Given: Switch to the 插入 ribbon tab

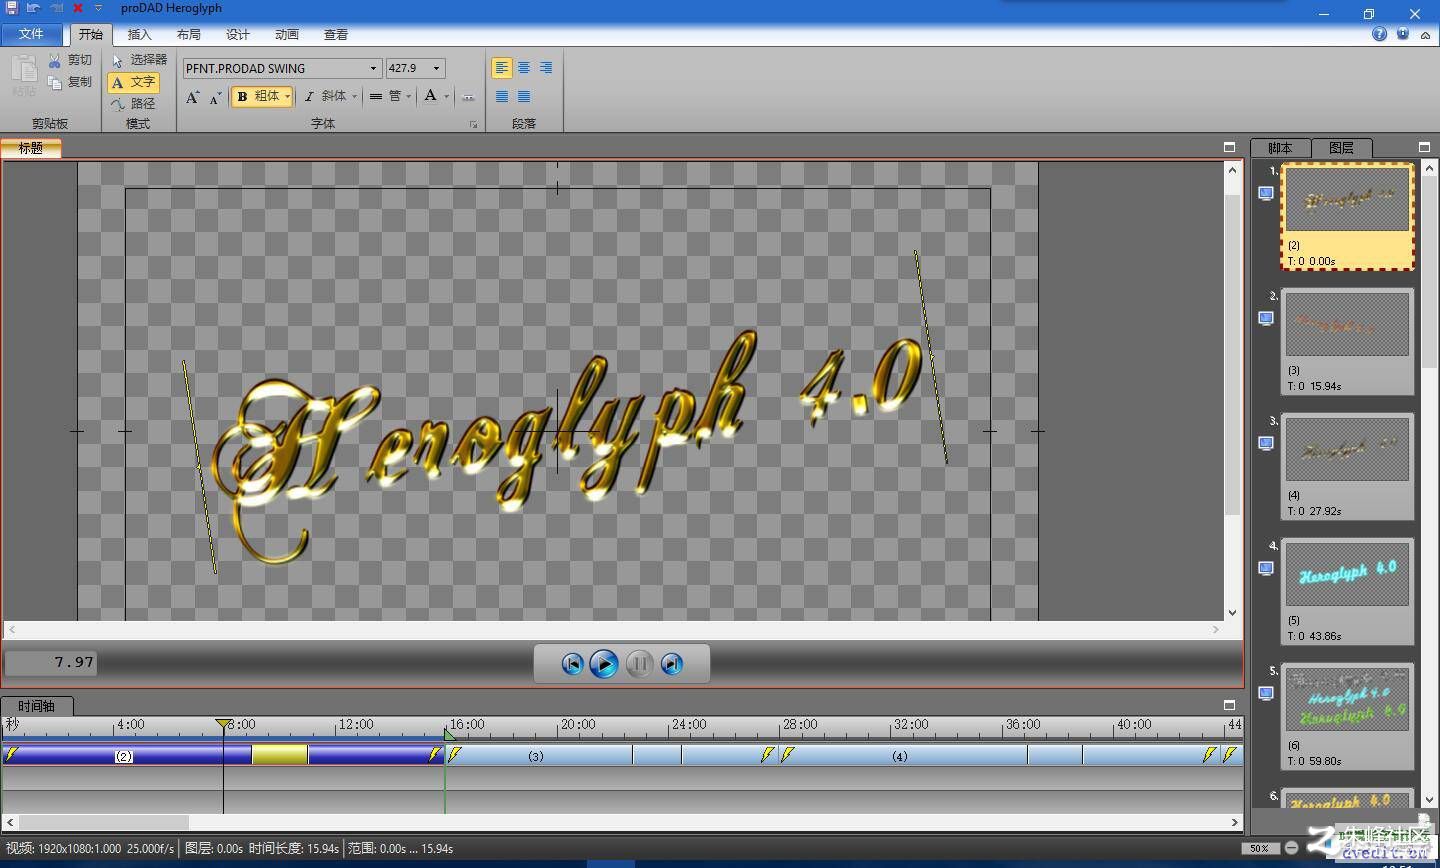Looking at the screenshot, I should (x=140, y=34).
